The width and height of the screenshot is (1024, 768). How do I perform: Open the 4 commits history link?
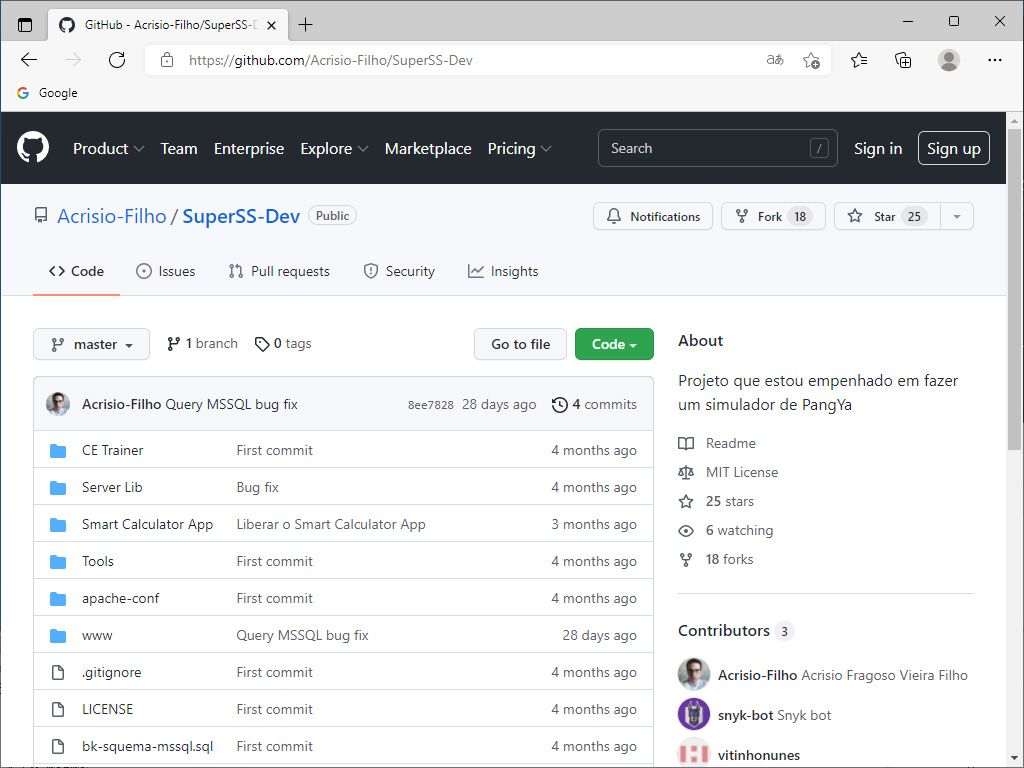coord(594,405)
